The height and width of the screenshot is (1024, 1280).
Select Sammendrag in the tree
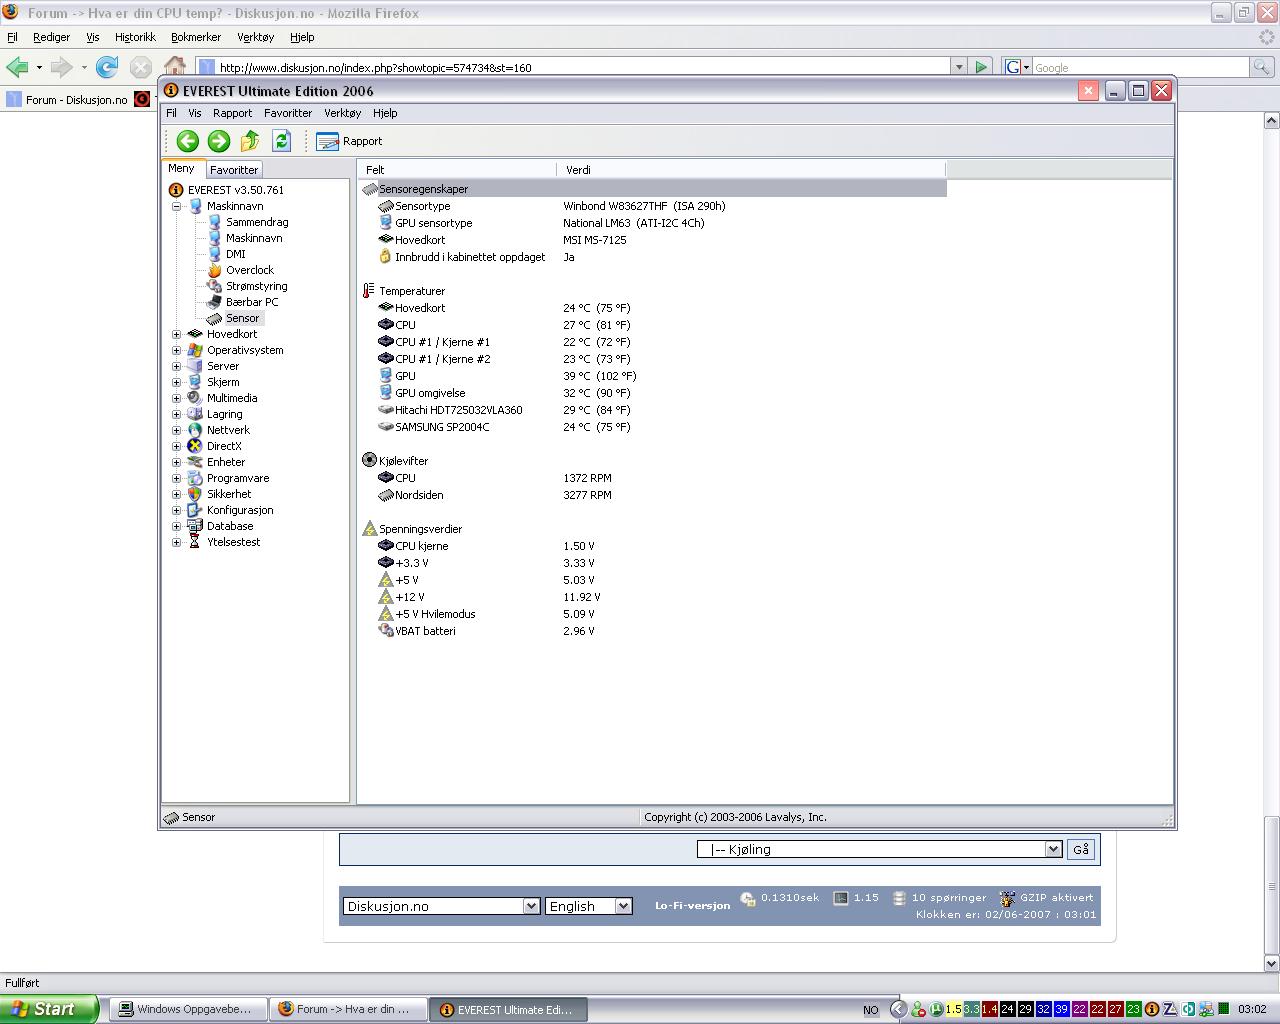tap(257, 222)
